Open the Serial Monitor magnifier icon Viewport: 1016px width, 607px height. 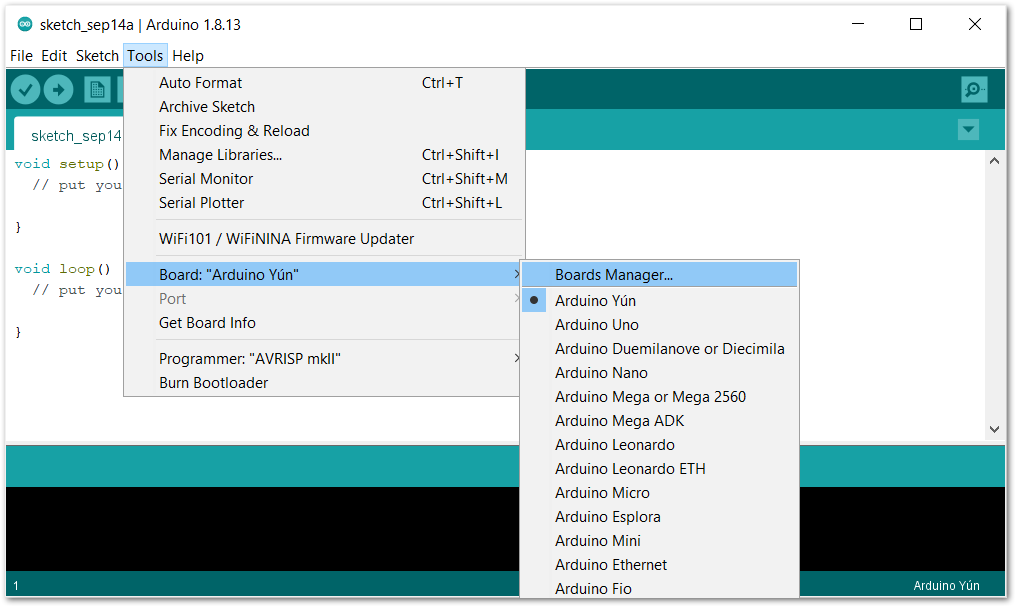pos(974,89)
